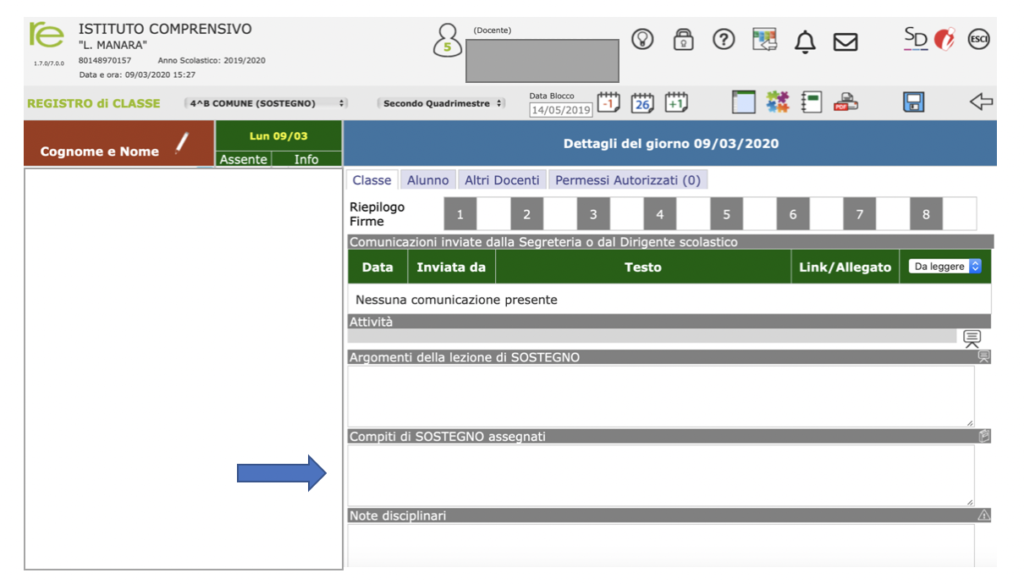This screenshot has height=584, width=1024.
Task: Select hour 8 in Riepilogo Firme
Action: pyautogui.click(x=926, y=214)
